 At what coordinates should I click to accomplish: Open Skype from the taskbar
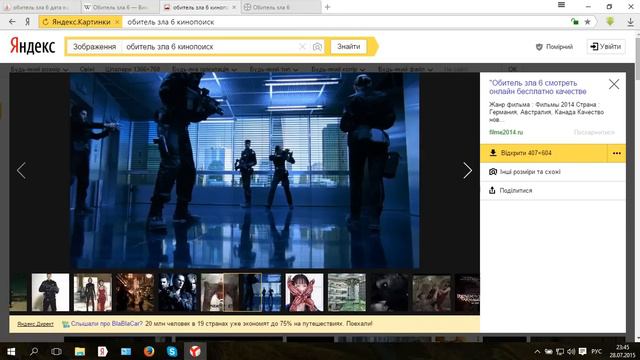tap(172, 351)
